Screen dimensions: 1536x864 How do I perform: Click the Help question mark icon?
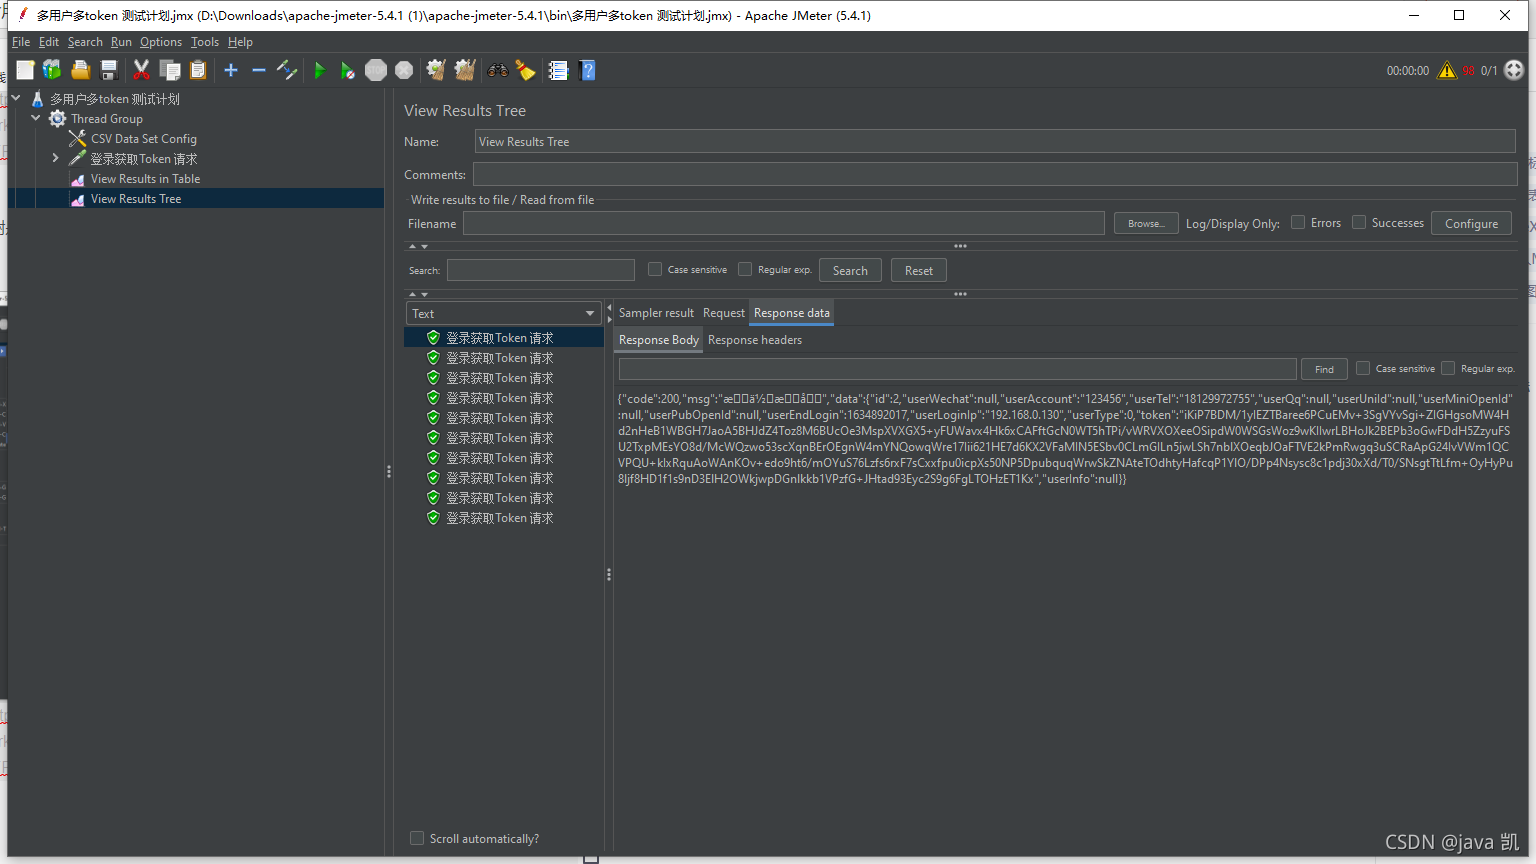pyautogui.click(x=587, y=70)
